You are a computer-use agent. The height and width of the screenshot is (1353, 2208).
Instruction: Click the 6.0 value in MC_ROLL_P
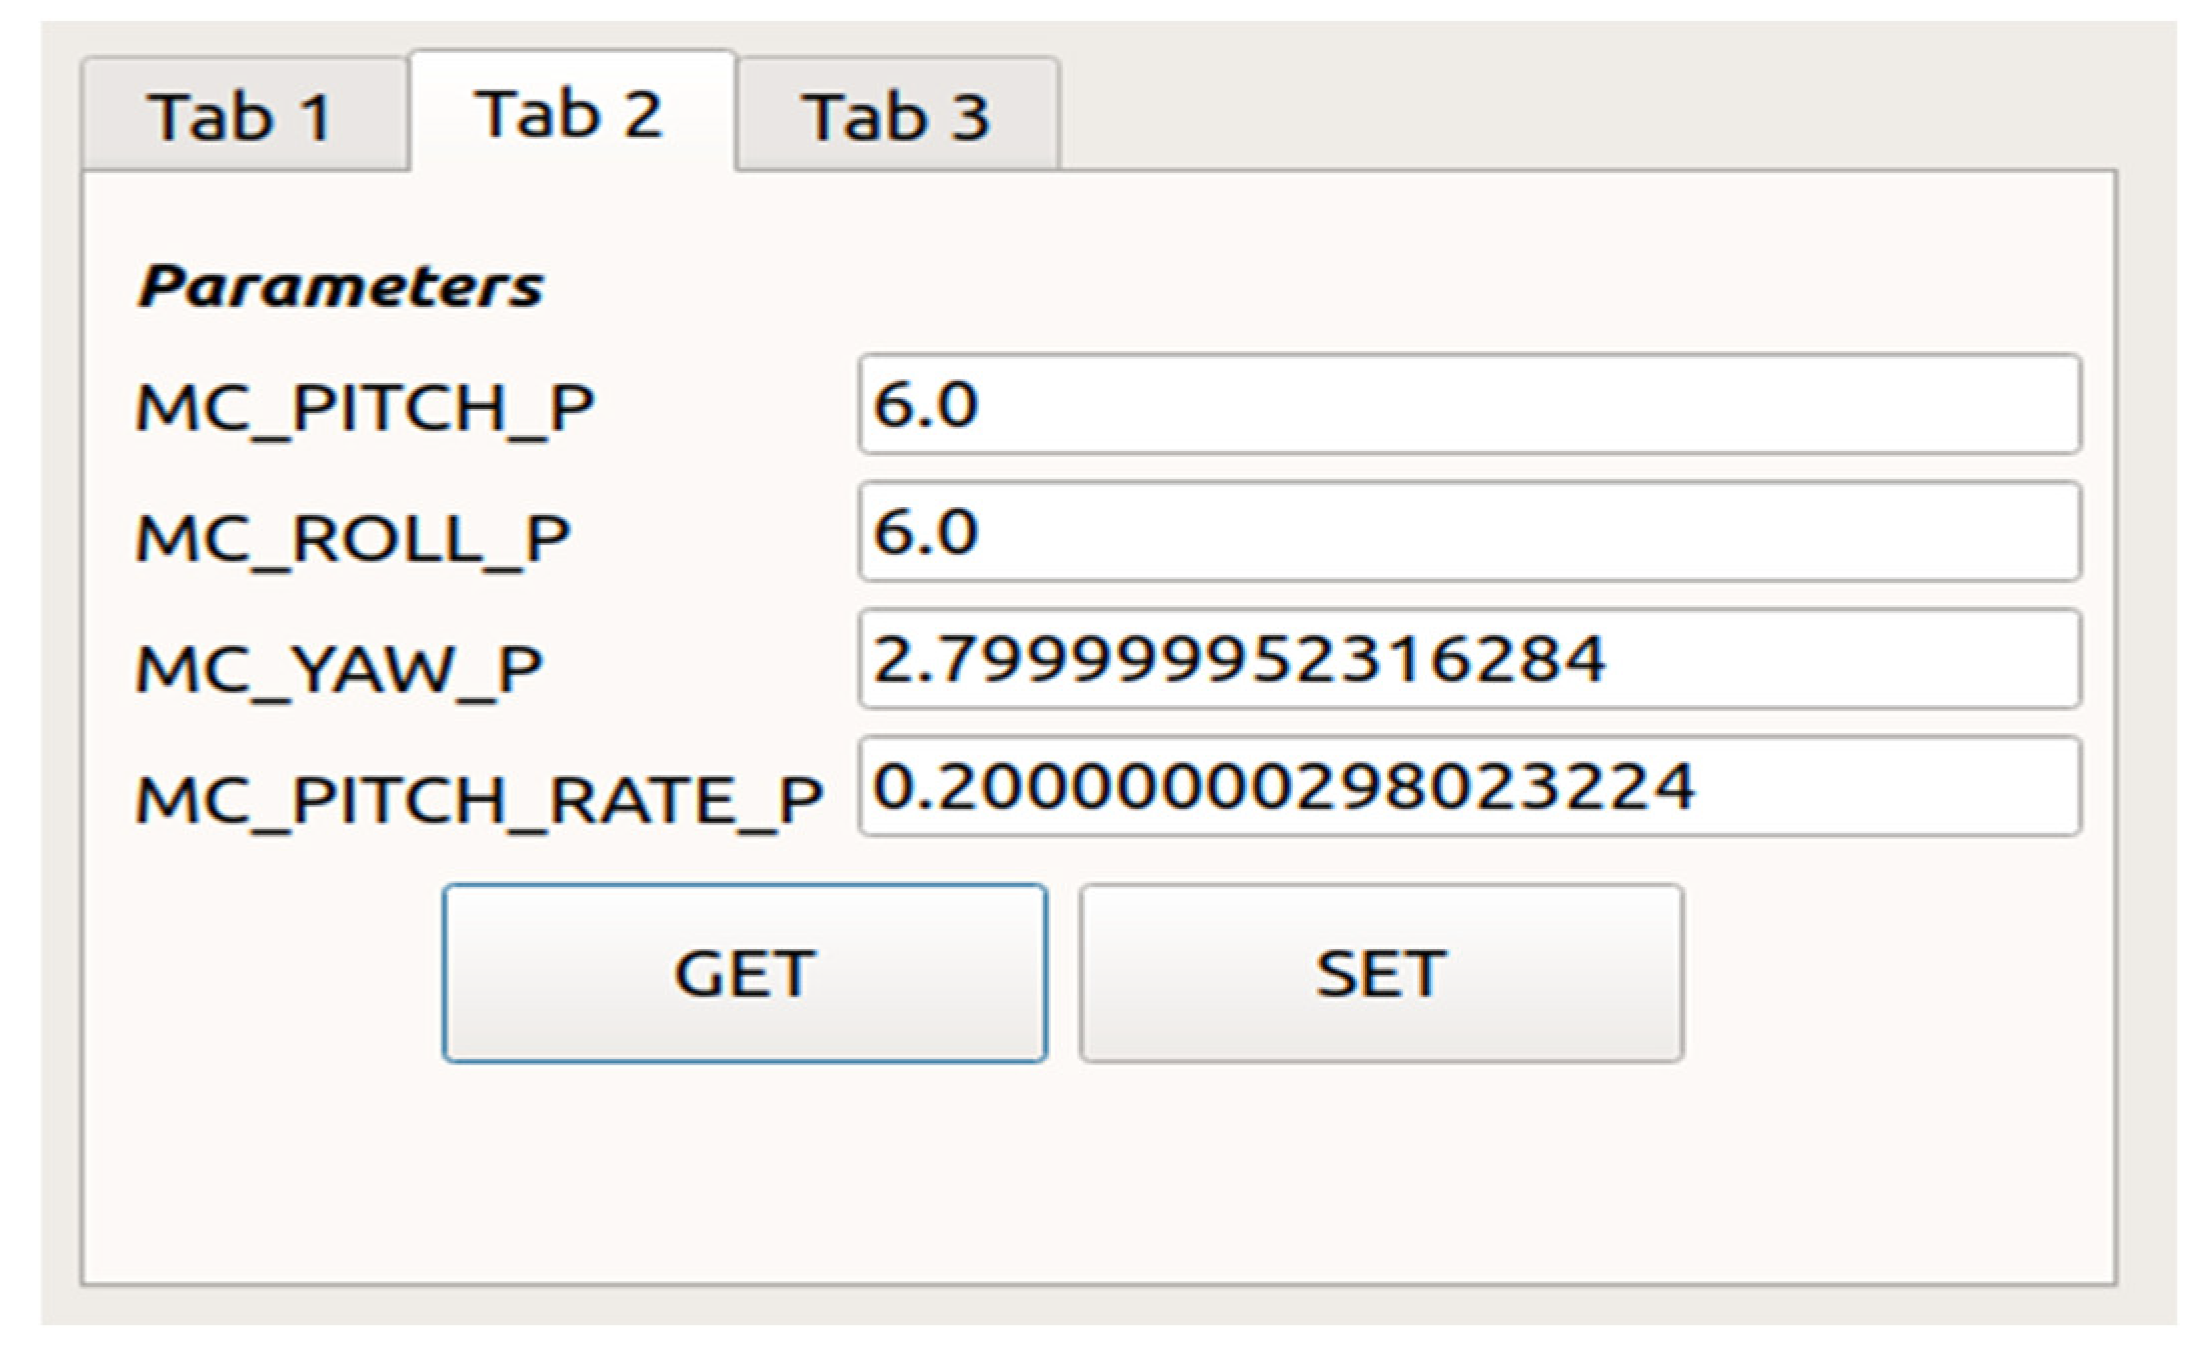[x=925, y=532]
